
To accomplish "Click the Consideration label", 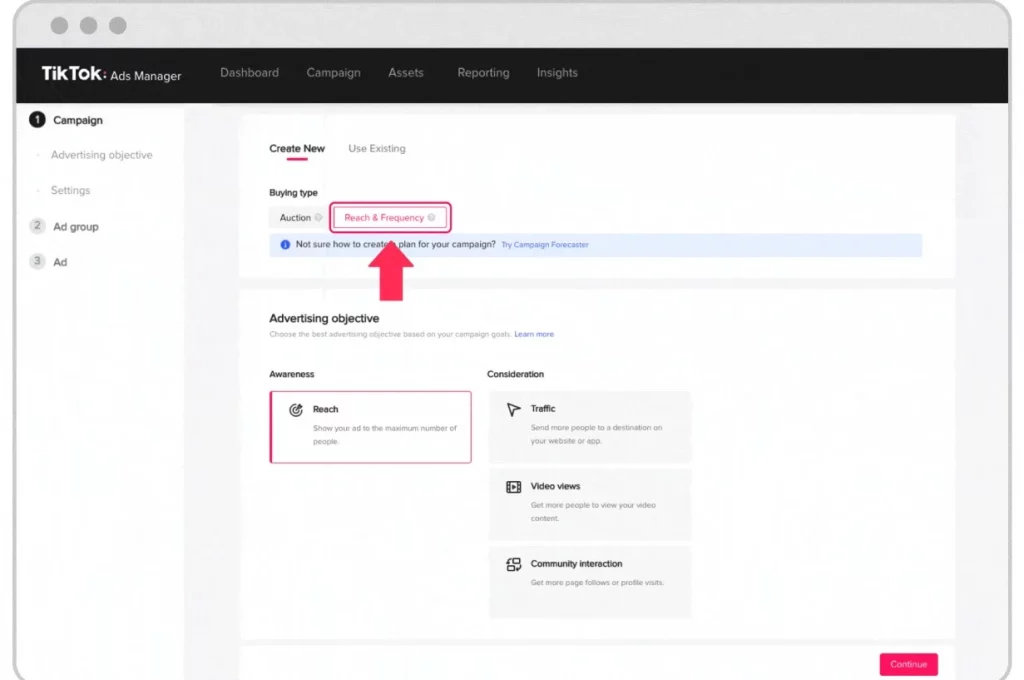I will click(x=515, y=374).
